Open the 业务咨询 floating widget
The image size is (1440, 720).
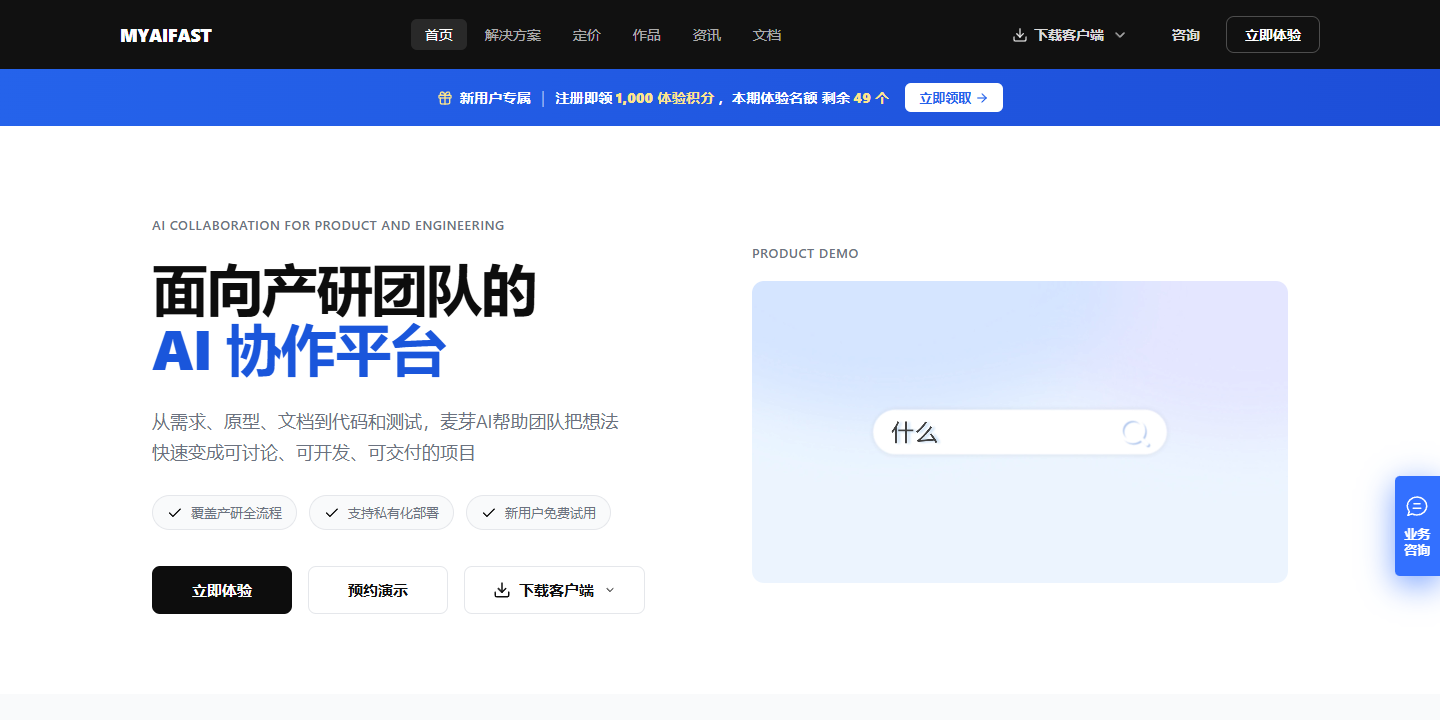tap(1417, 526)
